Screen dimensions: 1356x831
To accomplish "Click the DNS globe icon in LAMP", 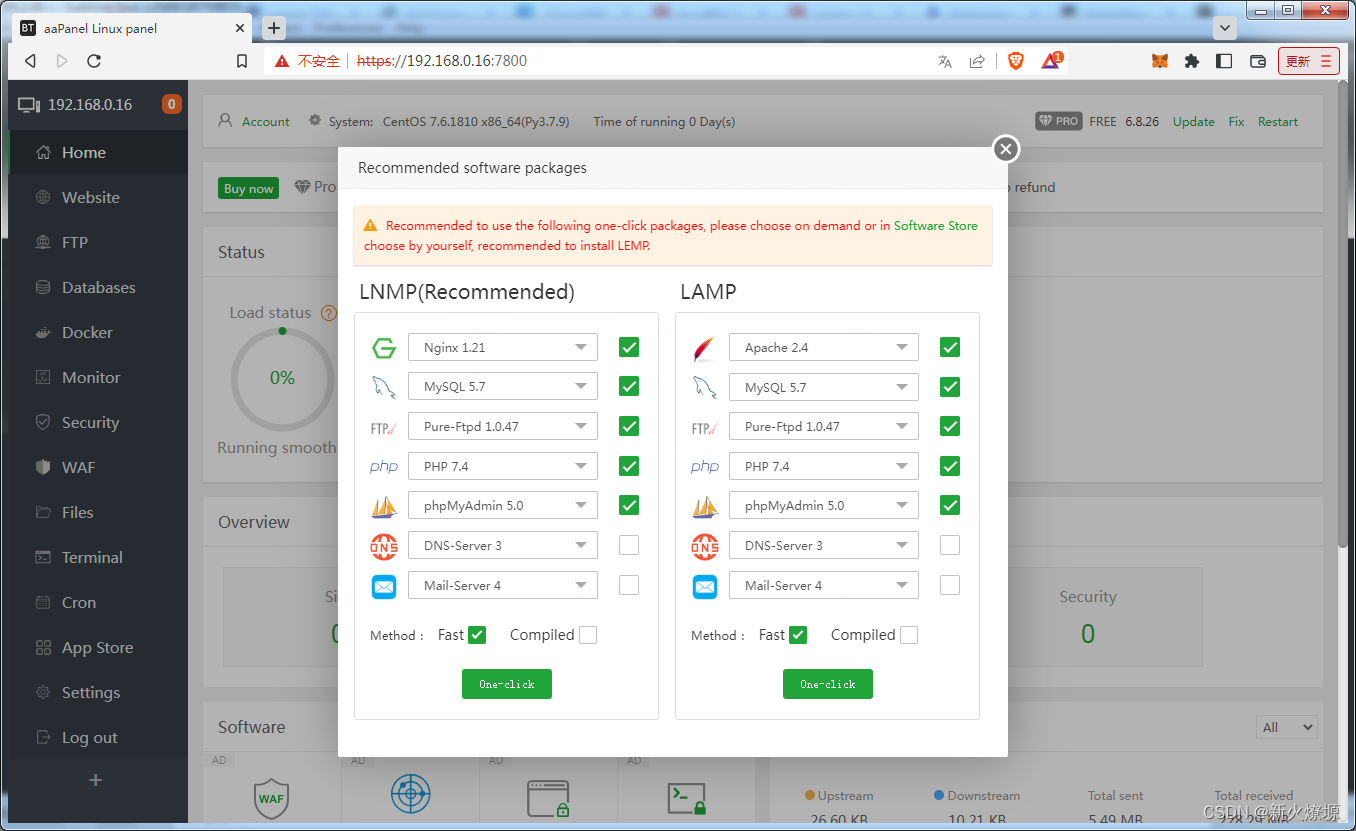I will tap(705, 546).
